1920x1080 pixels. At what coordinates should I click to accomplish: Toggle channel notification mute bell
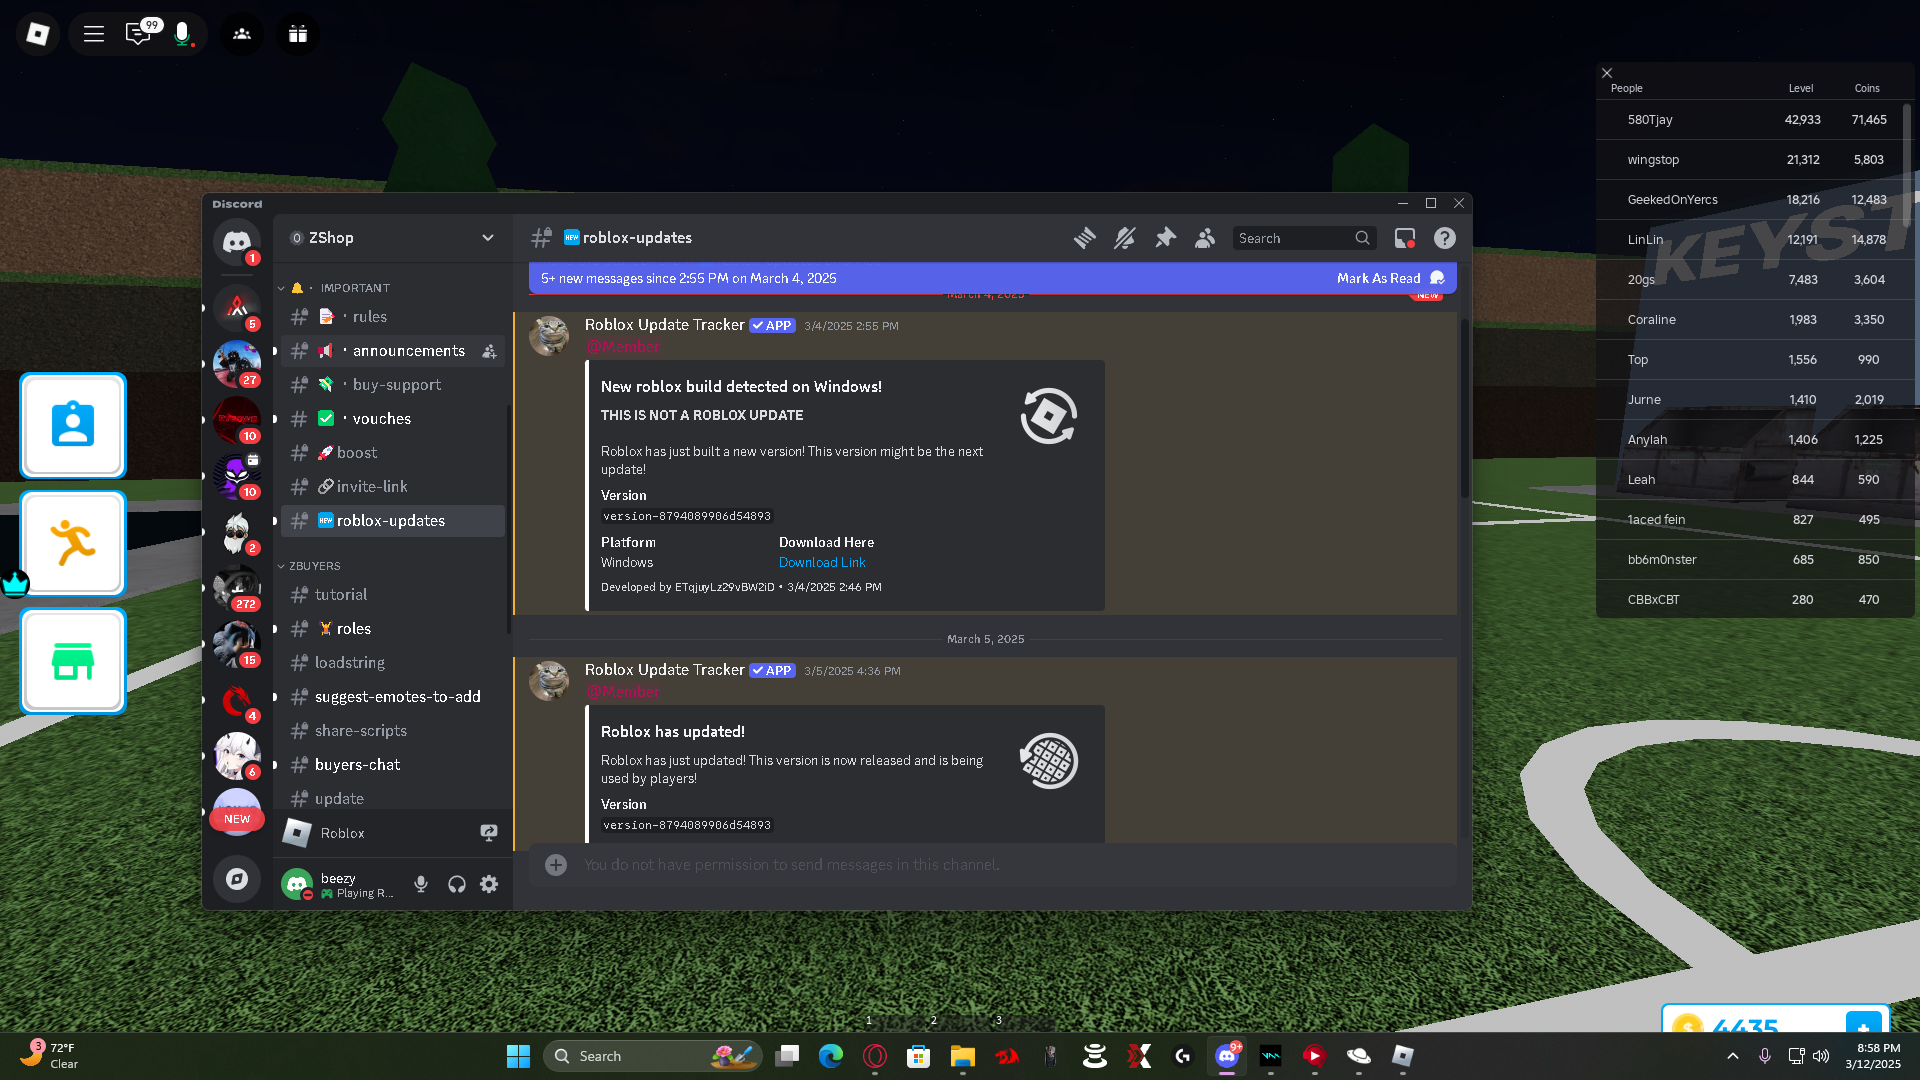(x=1125, y=238)
